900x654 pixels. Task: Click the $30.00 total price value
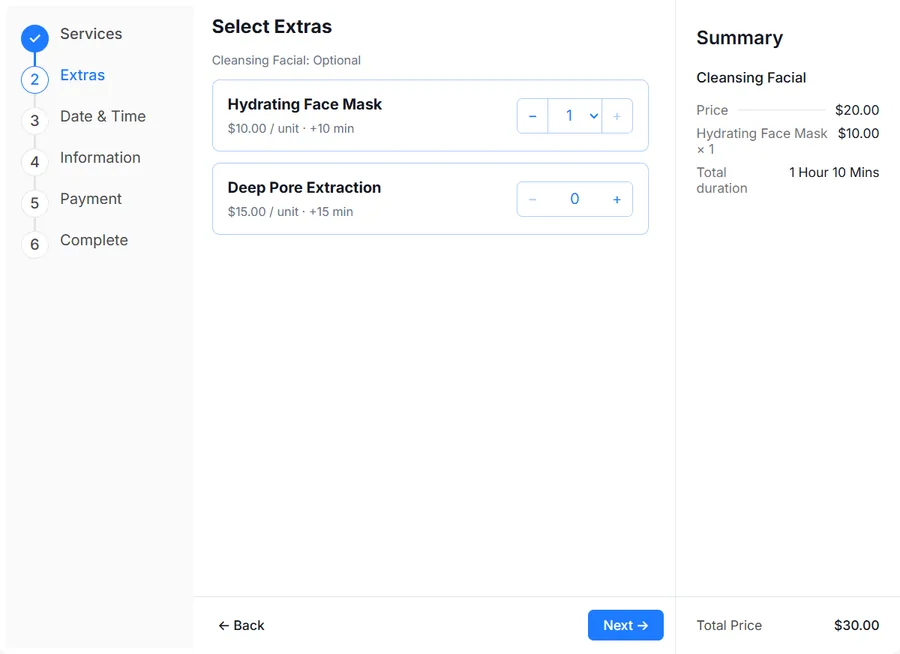[856, 625]
